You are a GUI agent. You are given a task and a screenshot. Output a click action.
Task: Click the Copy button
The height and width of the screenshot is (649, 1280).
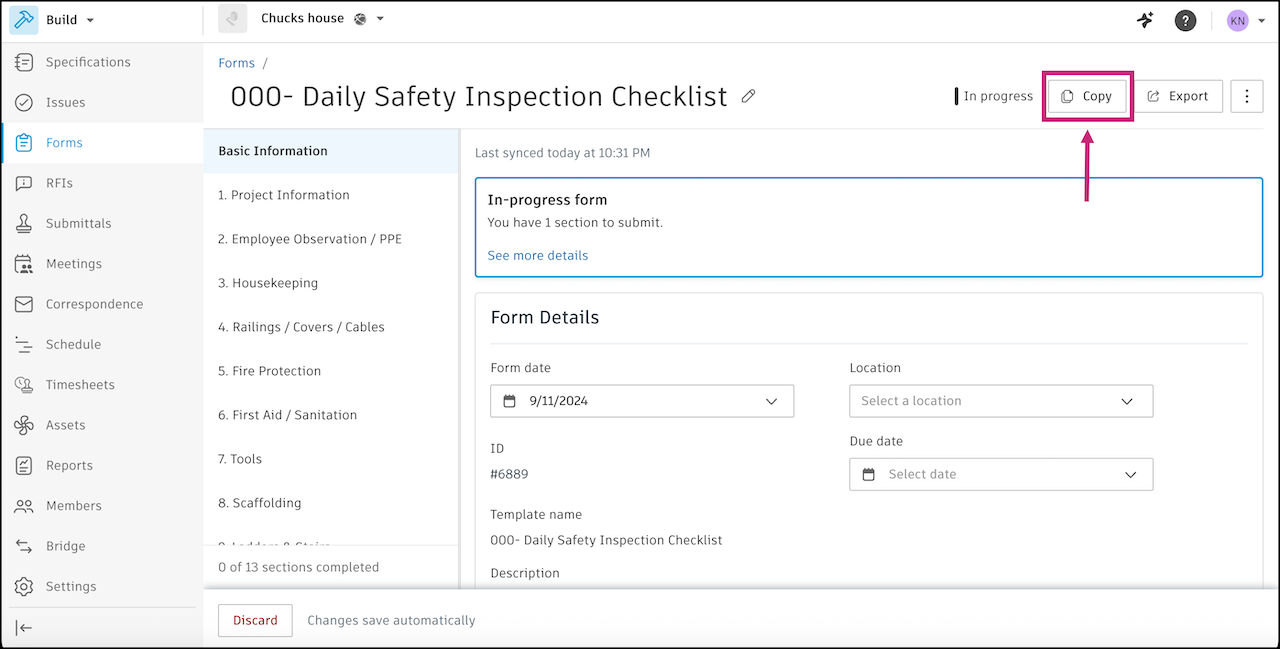pyautogui.click(x=1087, y=96)
